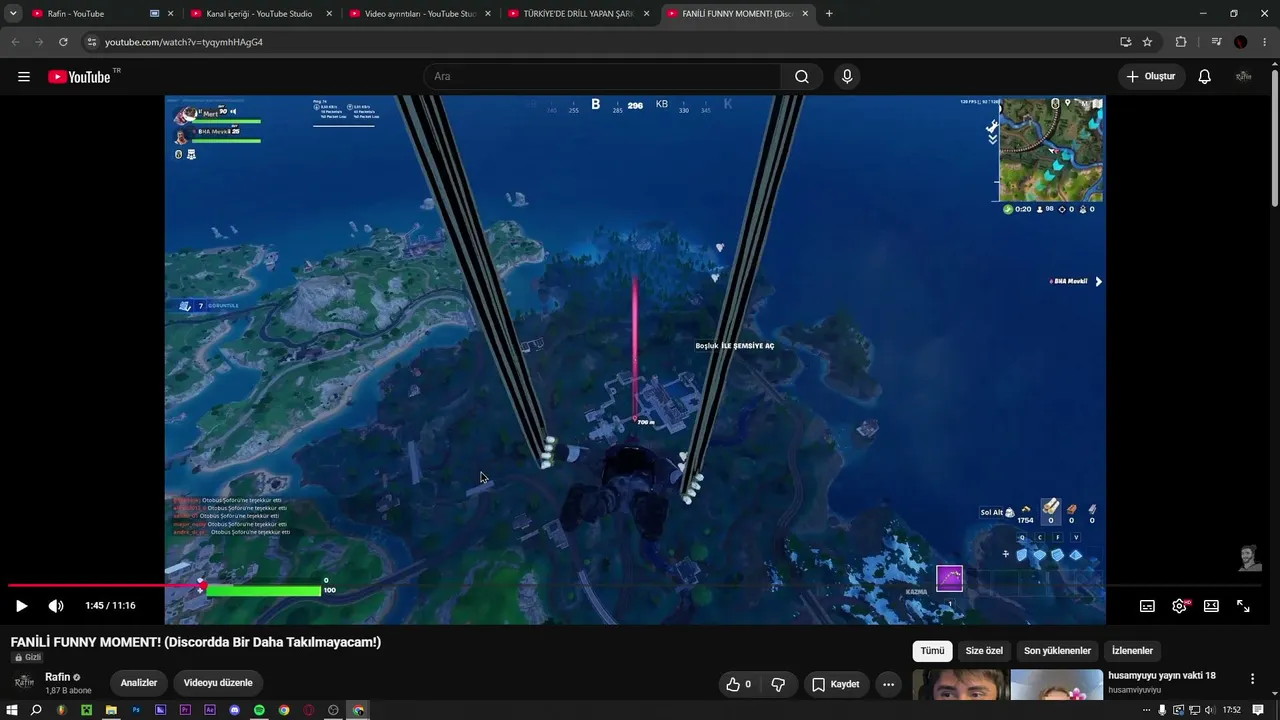
Task: Open the media controls icon
Action: 1216,42
